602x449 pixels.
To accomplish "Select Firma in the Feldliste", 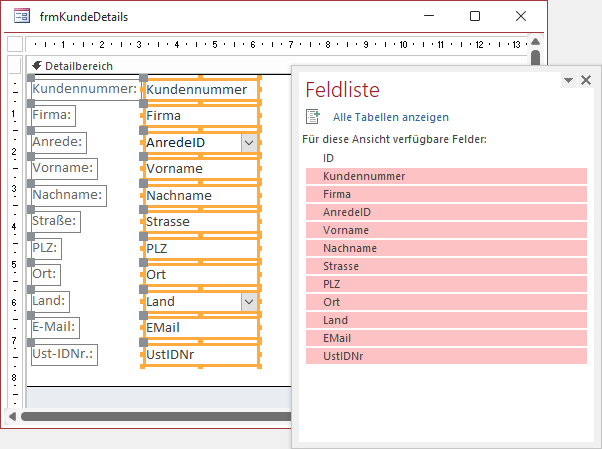I will pyautogui.click(x=446, y=194).
